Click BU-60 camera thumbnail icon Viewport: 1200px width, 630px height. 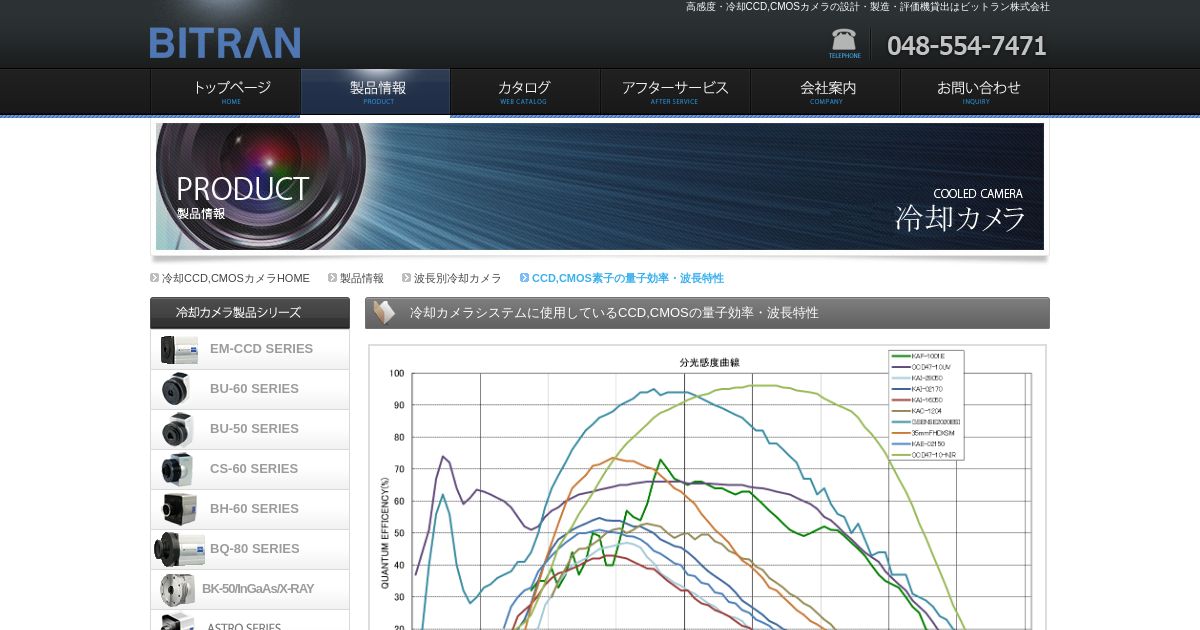coord(176,389)
